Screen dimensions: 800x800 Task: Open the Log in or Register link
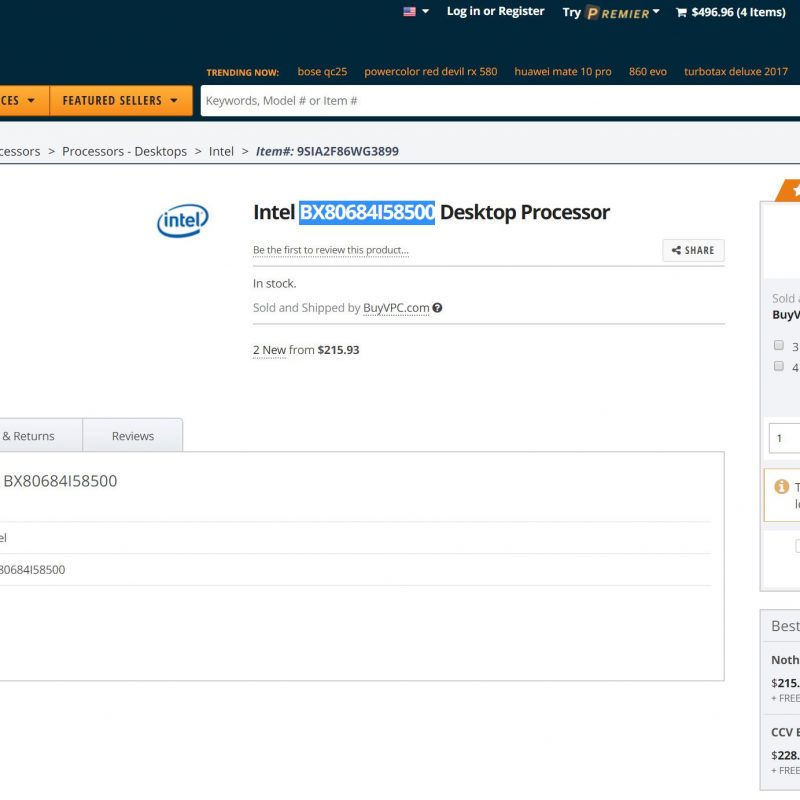[495, 11]
